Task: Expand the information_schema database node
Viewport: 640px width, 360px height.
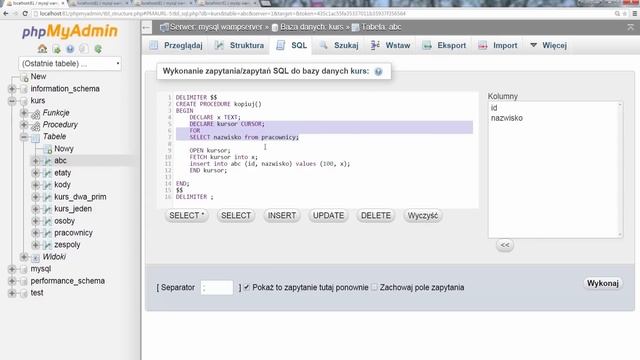Action: click(x=12, y=89)
